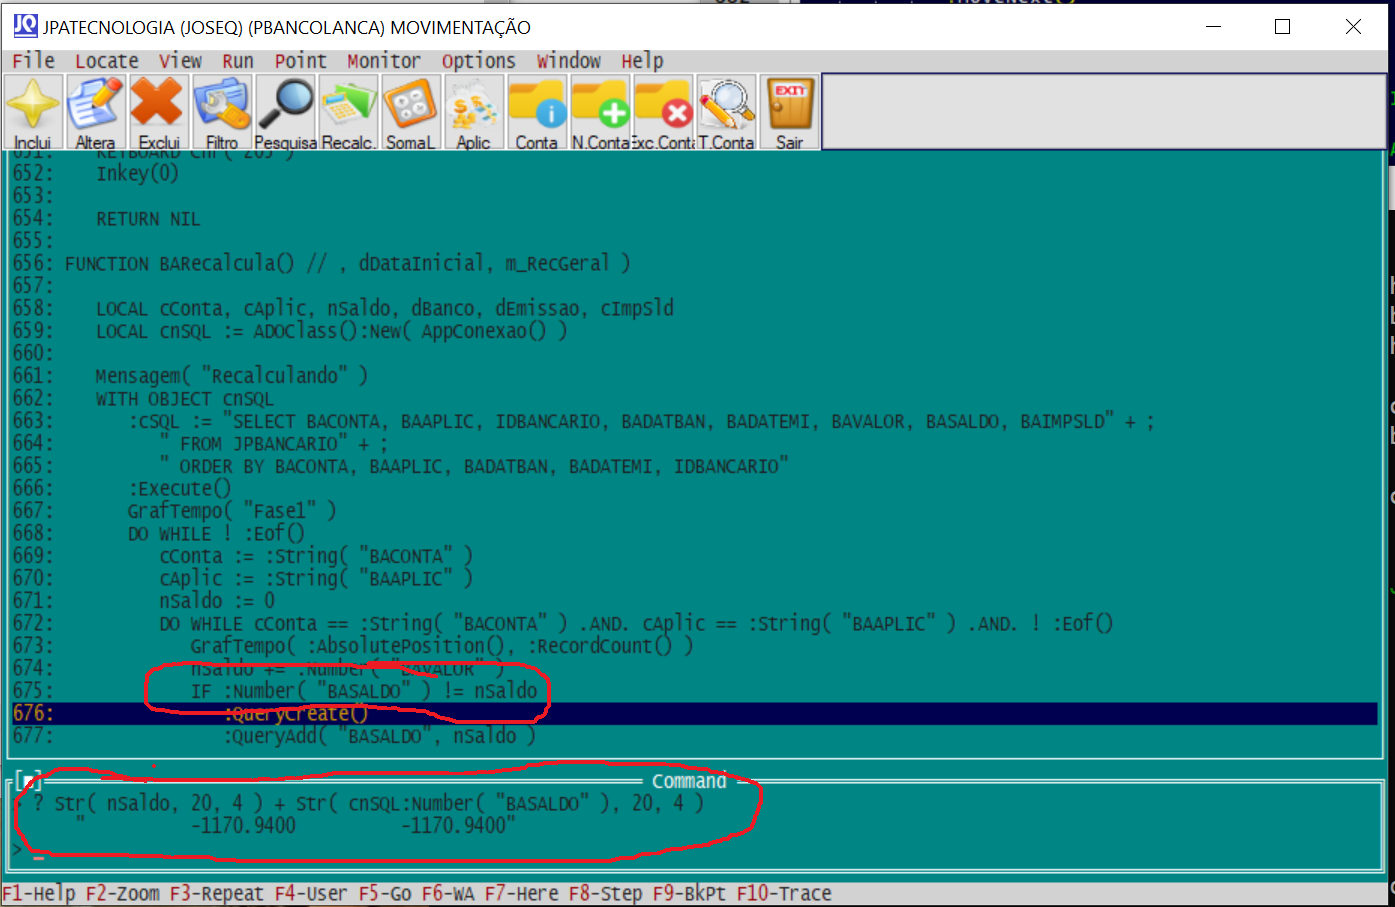The height and width of the screenshot is (907, 1395).
Task: Open the Options menu
Action: click(x=479, y=61)
